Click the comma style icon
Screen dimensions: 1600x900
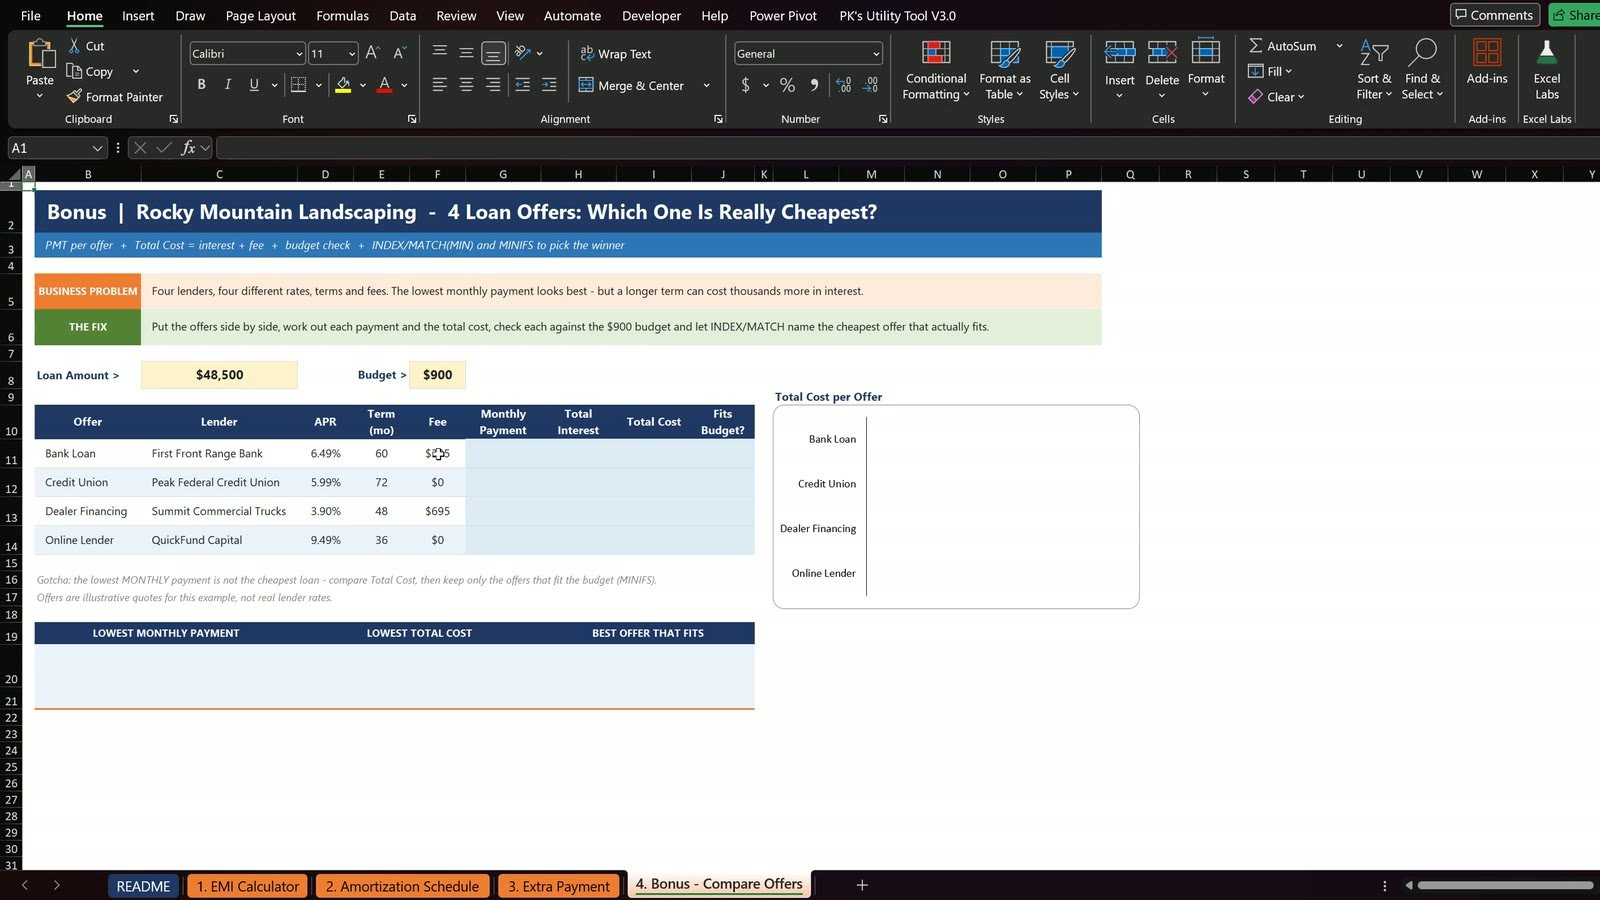tap(814, 85)
